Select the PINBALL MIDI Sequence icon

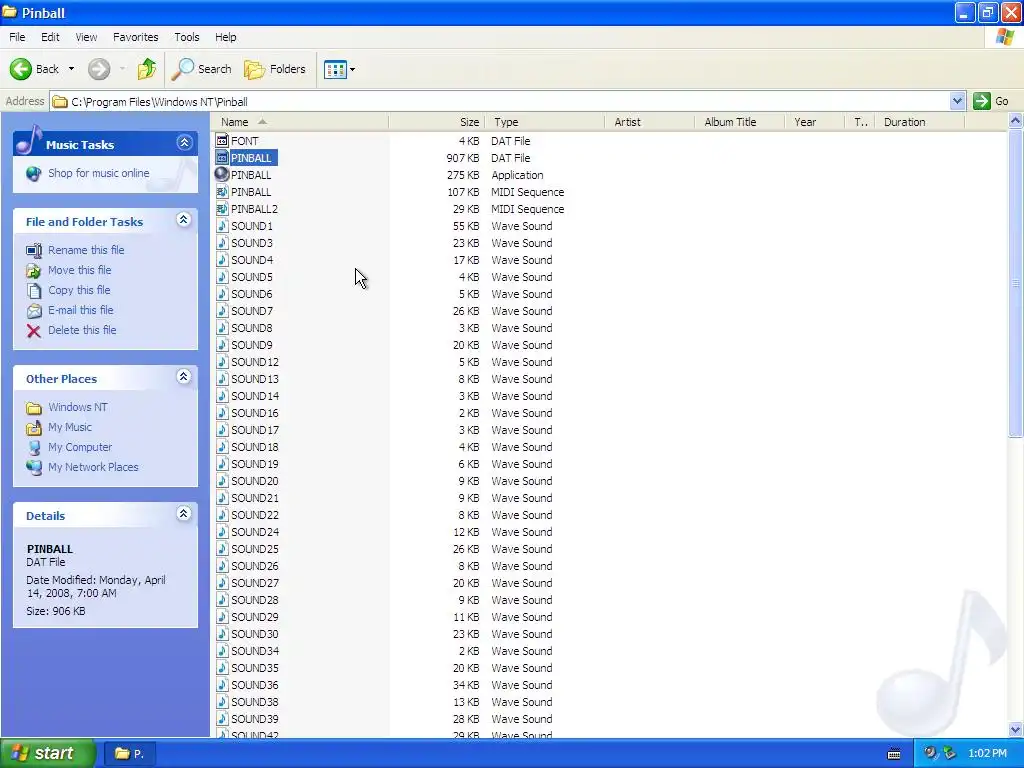pos(222,191)
